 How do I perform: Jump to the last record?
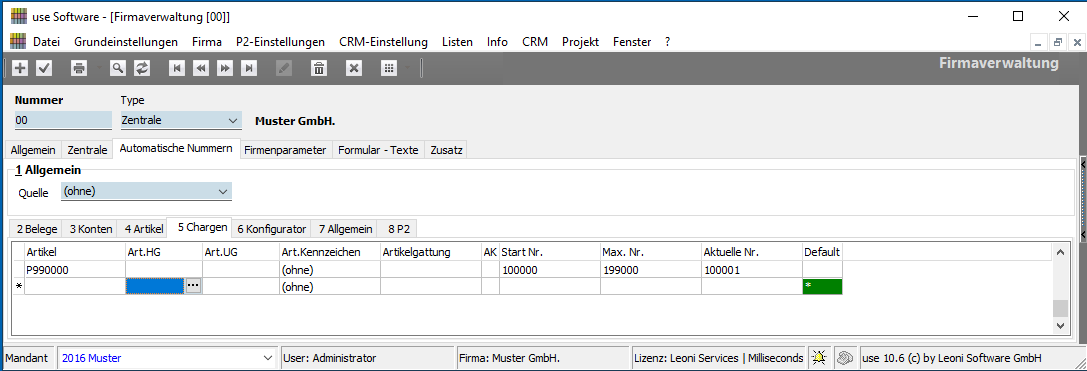pos(249,68)
